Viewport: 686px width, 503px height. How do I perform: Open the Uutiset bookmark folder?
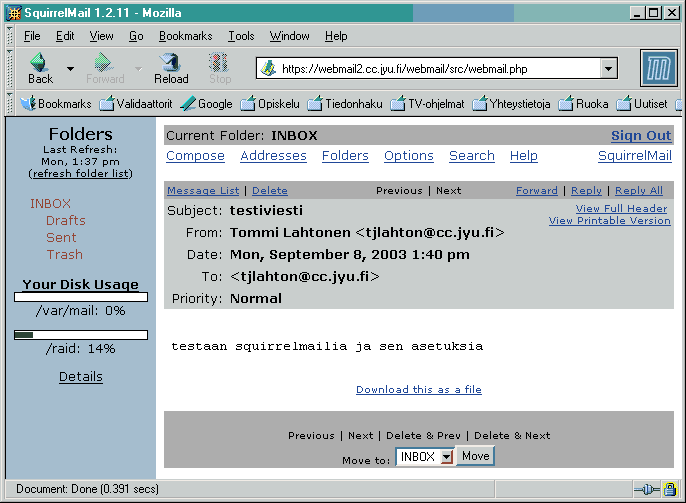click(642, 104)
